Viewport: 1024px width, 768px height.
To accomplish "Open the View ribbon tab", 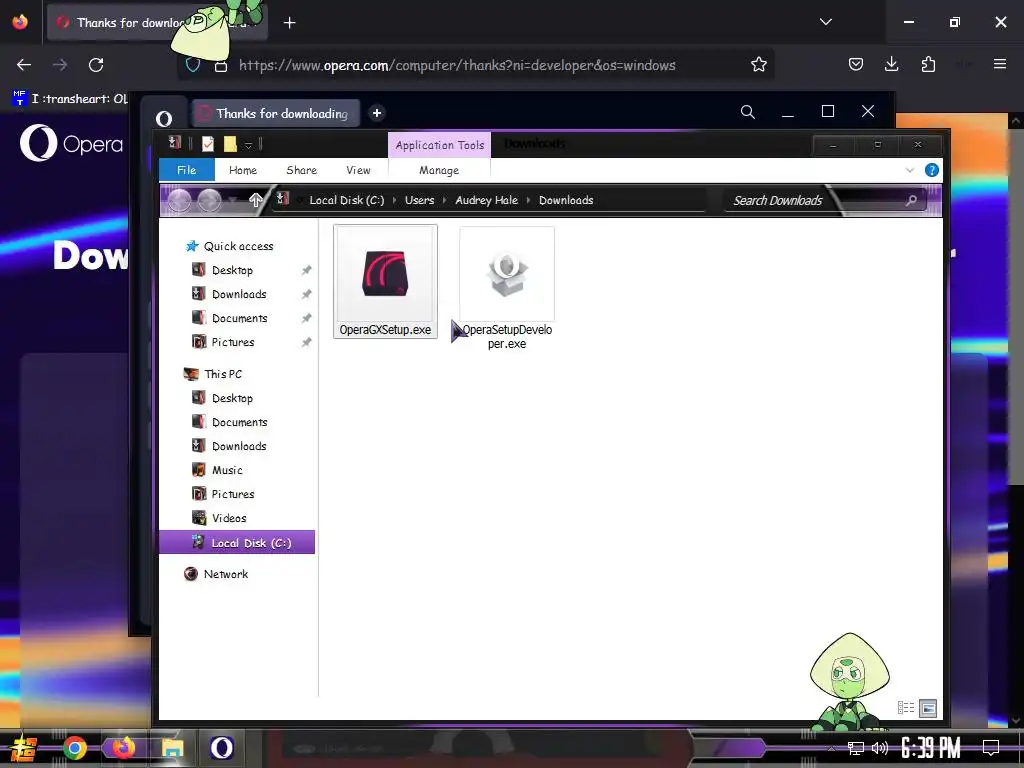I will (358, 170).
